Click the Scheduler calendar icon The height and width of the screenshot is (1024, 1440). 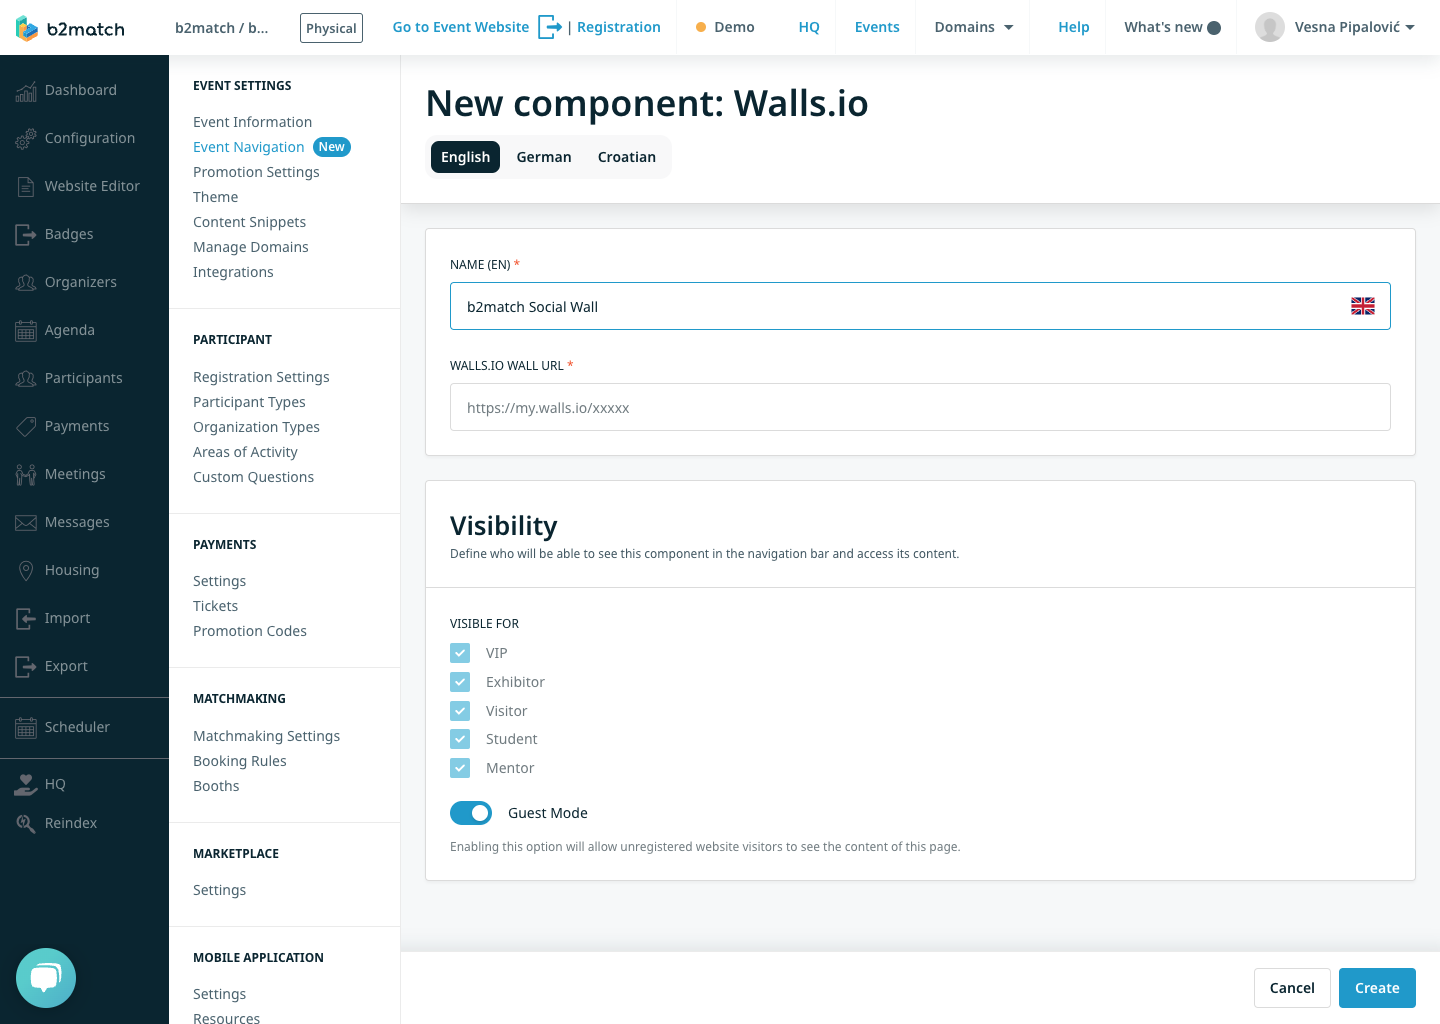[x=26, y=728]
